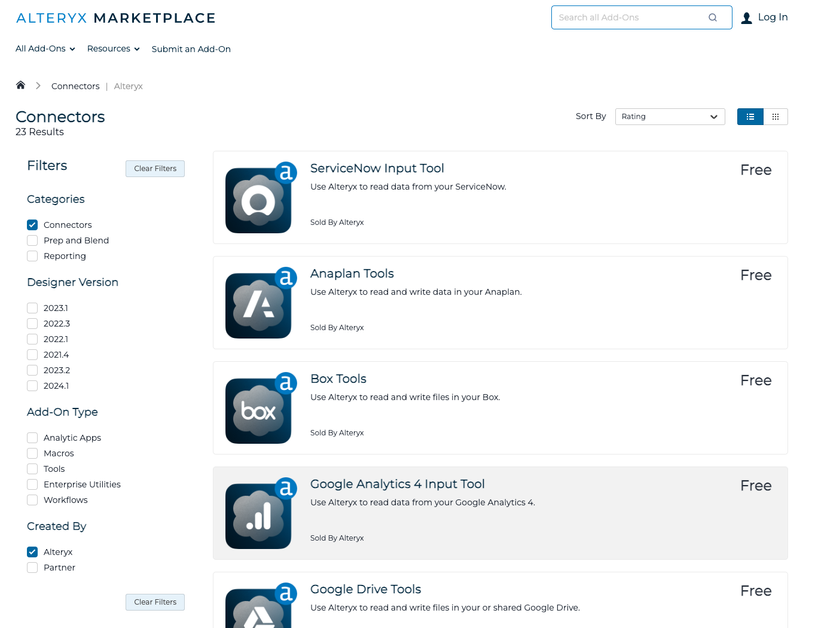Click the search magnifier icon
The height and width of the screenshot is (628, 815).
[x=712, y=17]
